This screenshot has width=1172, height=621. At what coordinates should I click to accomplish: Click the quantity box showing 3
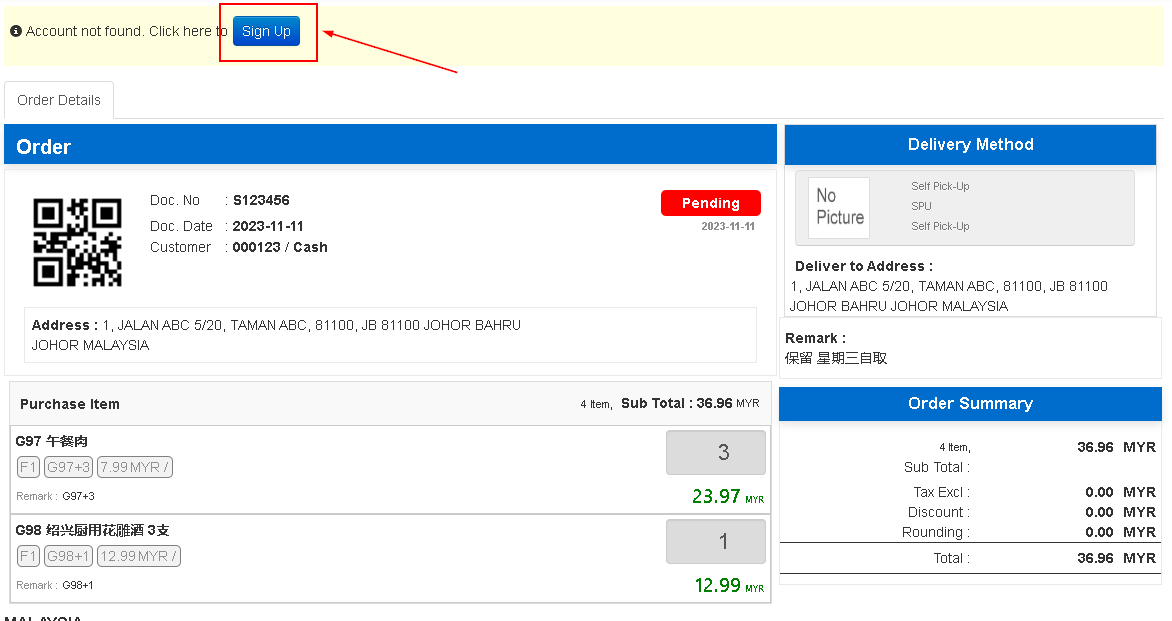pyautogui.click(x=716, y=453)
